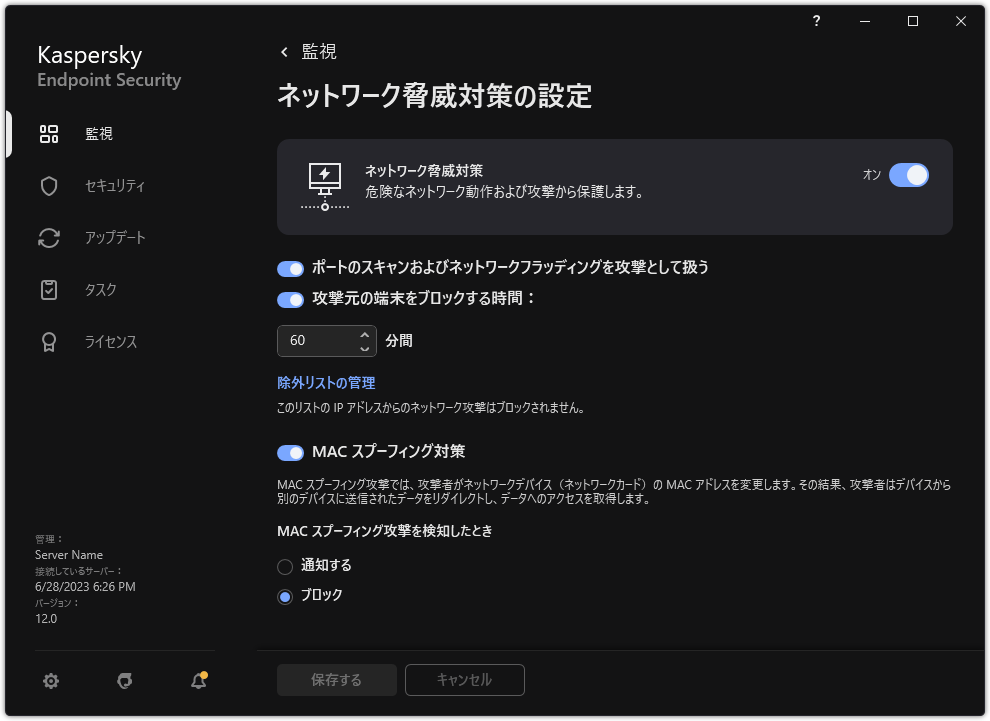990x721 pixels.
Task: Disable ポートのスキャン attack detection toggle
Action: [290, 268]
